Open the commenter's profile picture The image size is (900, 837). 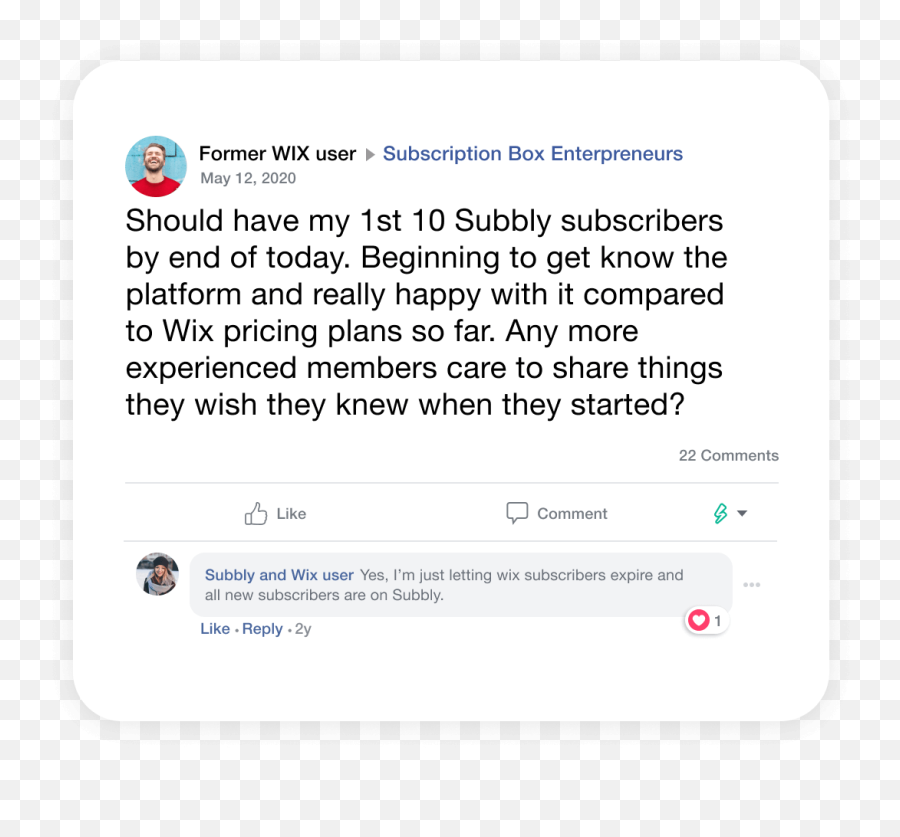158,574
